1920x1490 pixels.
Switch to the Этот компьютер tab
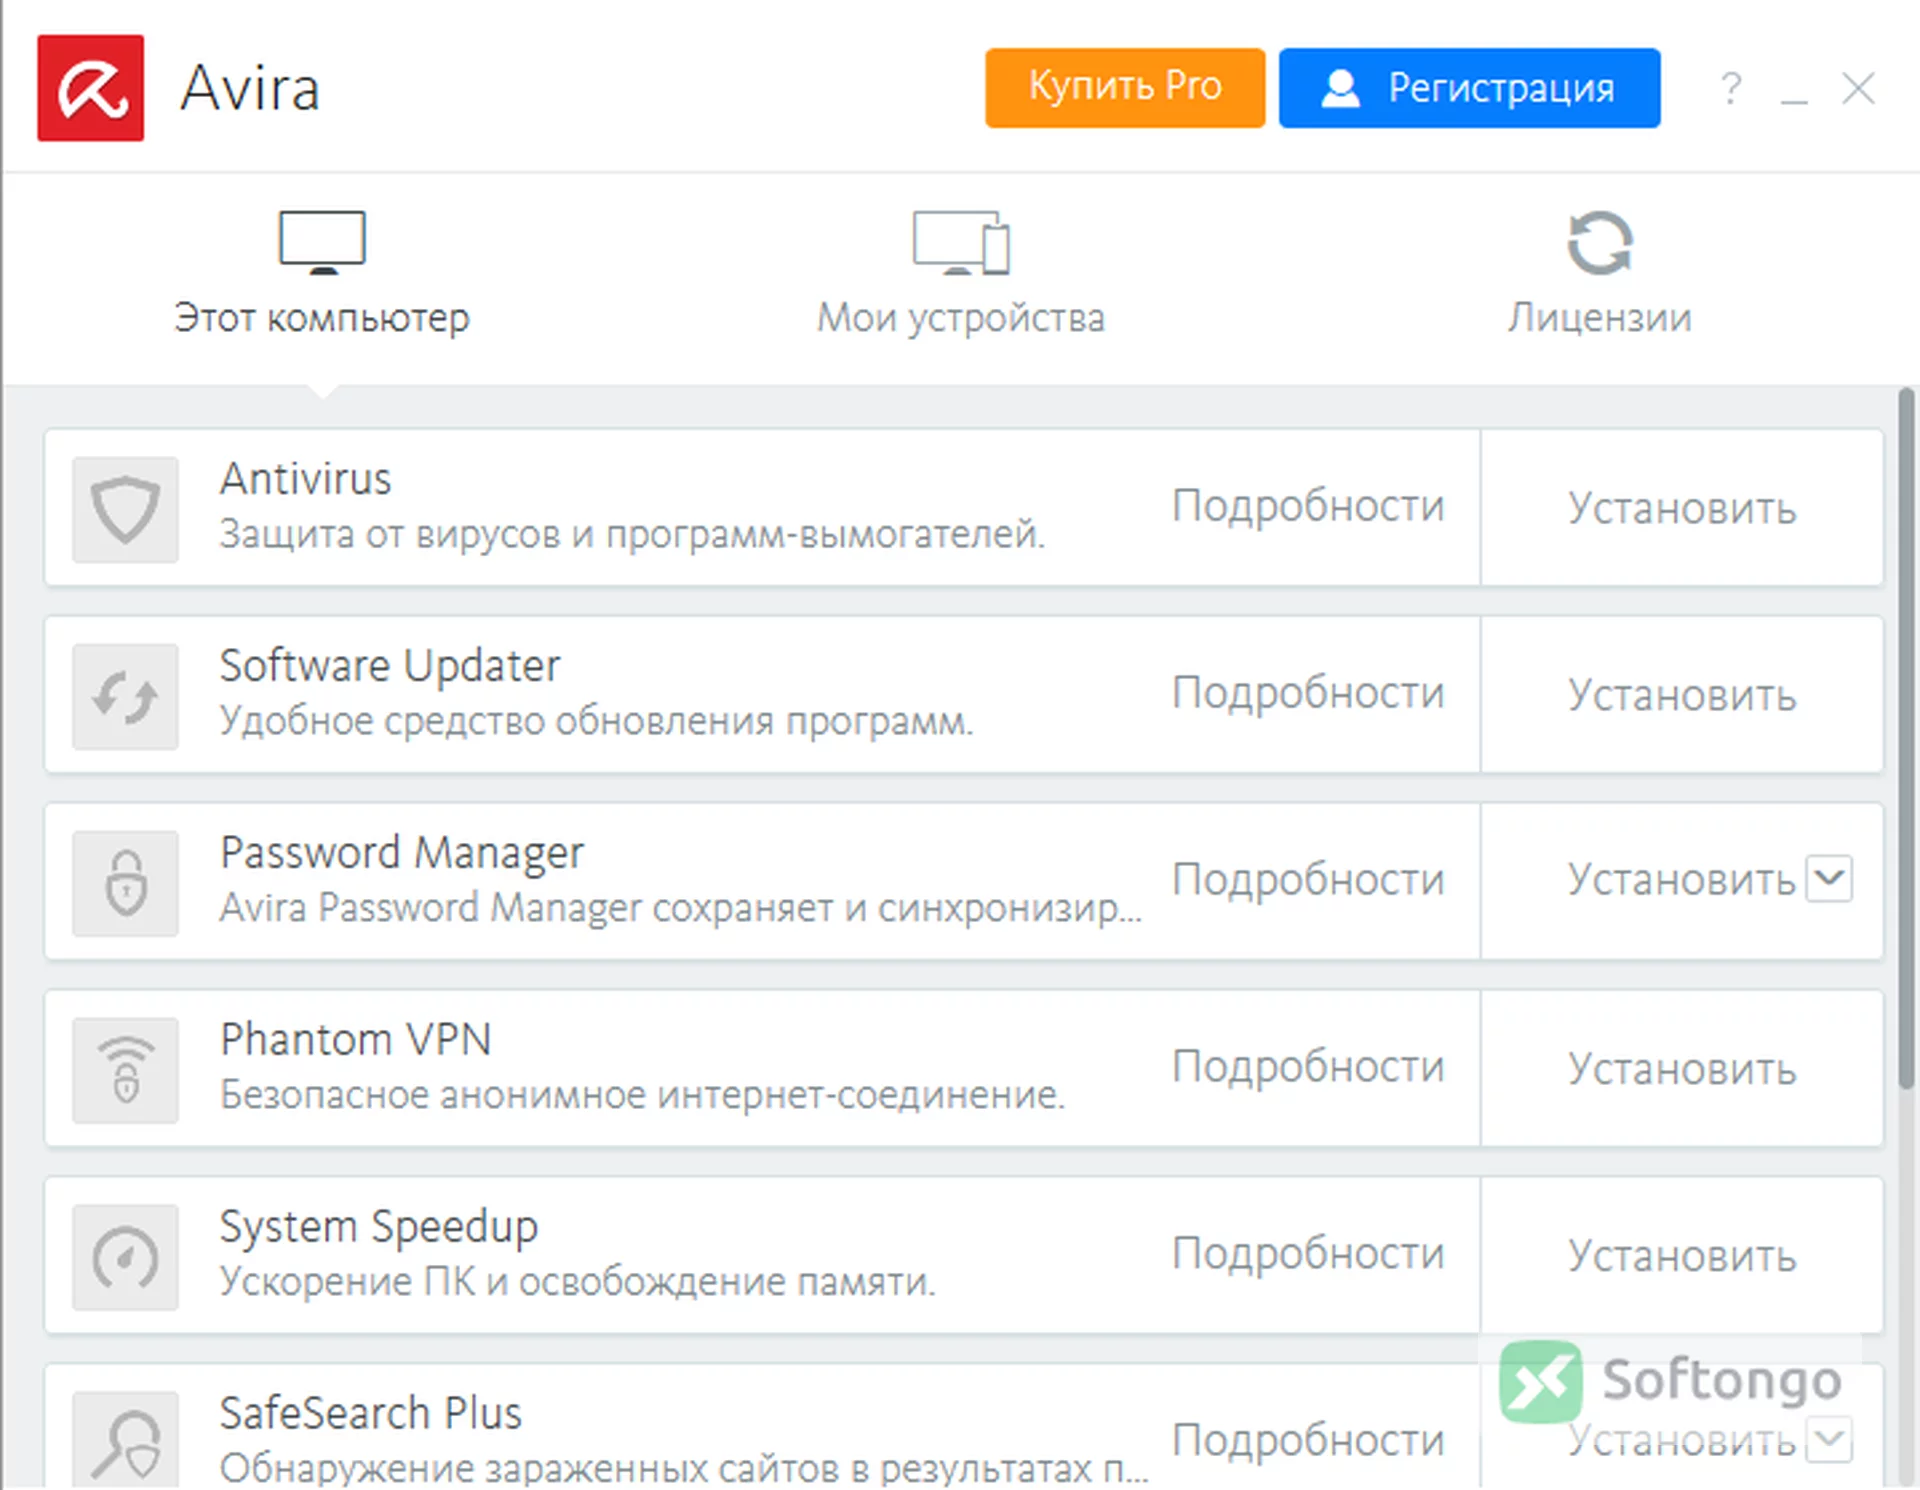point(322,275)
